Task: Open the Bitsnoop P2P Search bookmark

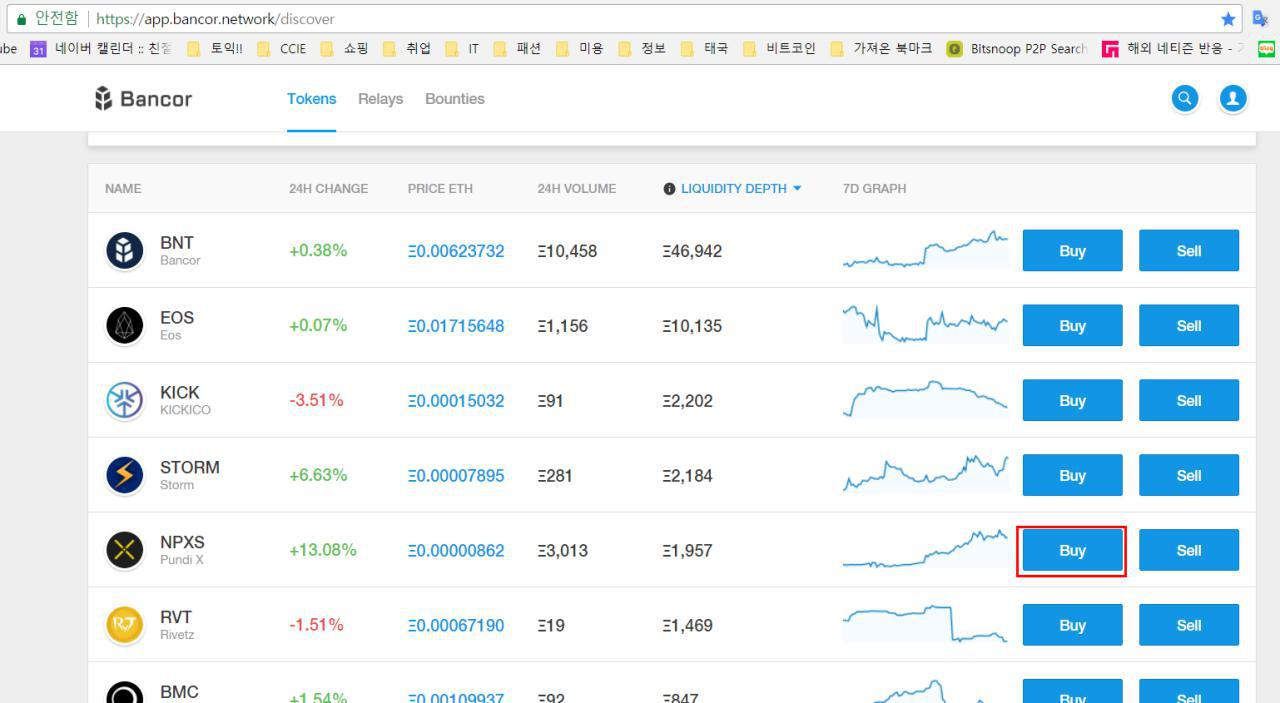Action: [x=1018, y=48]
